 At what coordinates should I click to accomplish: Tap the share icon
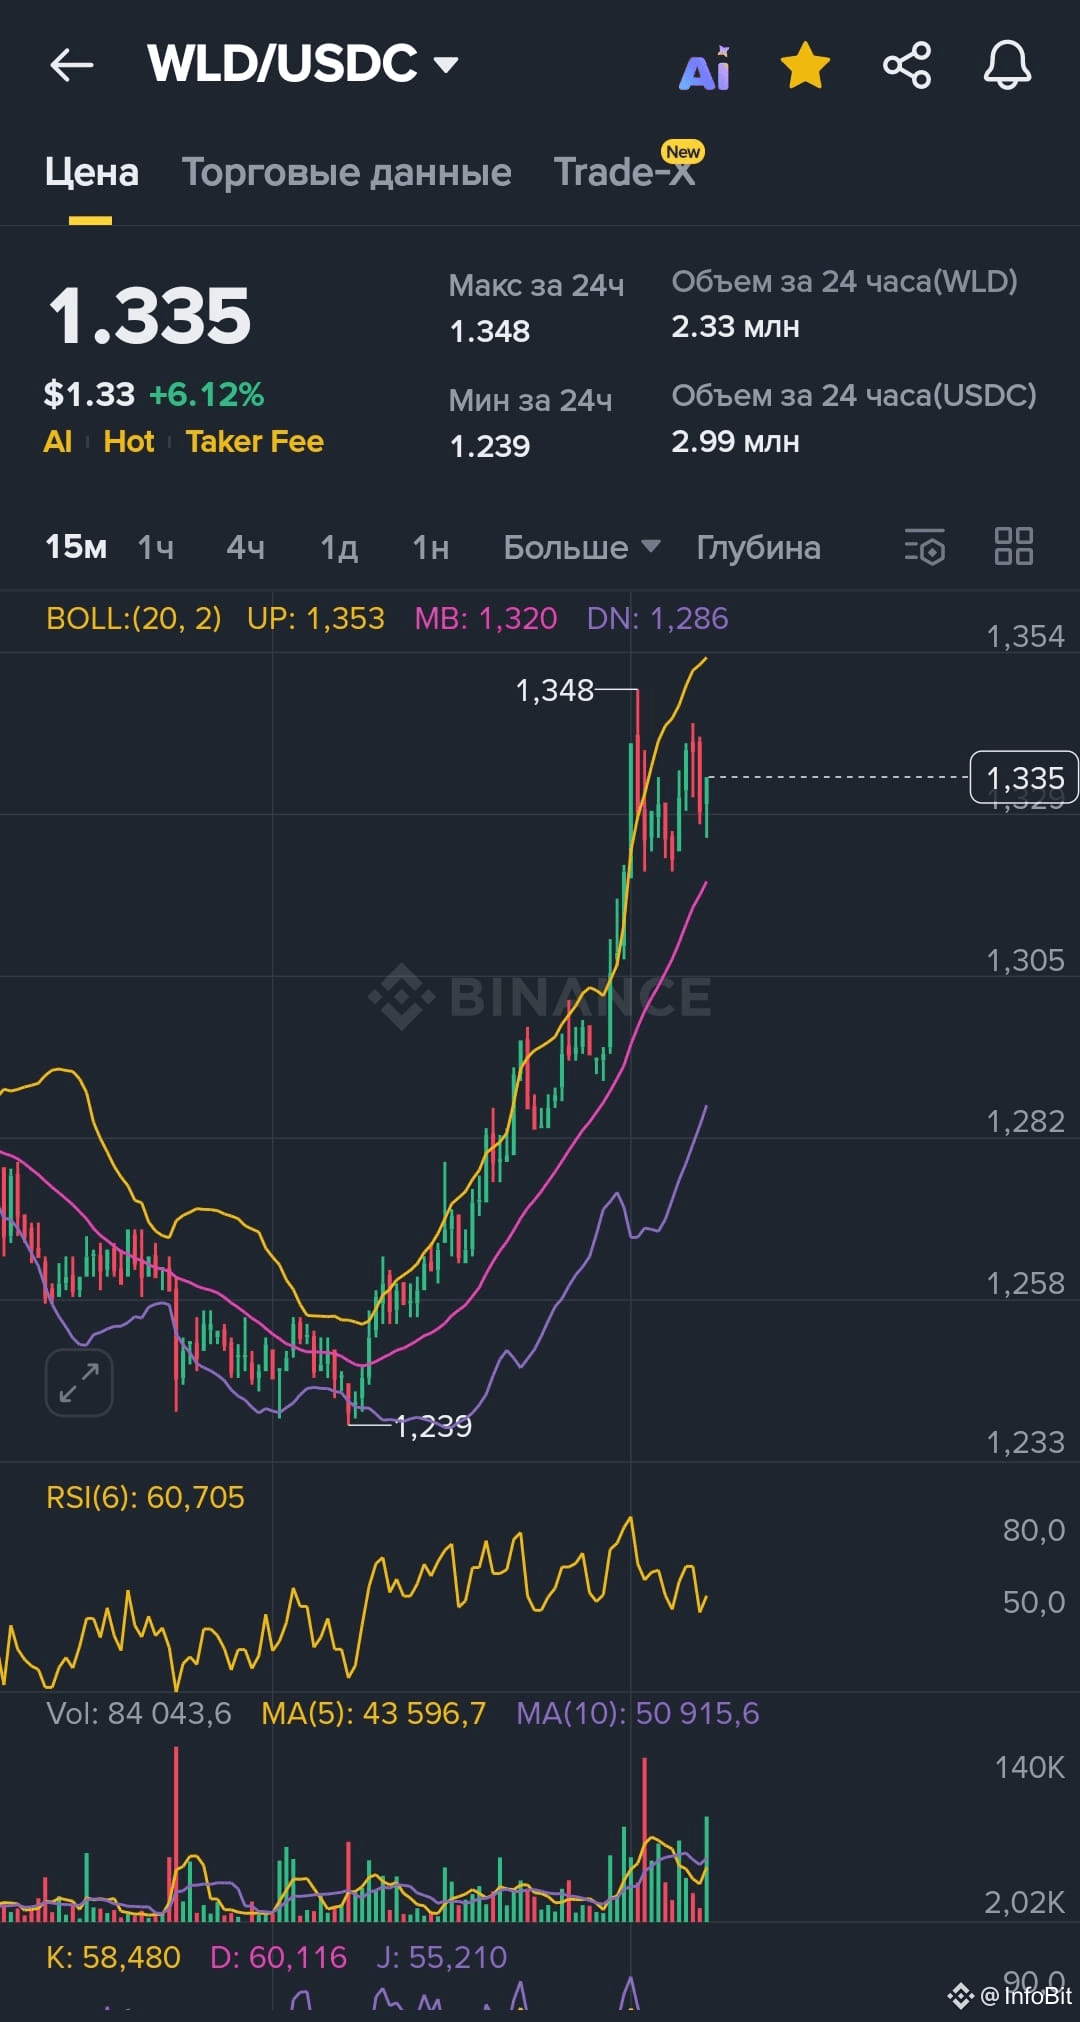pyautogui.click(x=907, y=66)
